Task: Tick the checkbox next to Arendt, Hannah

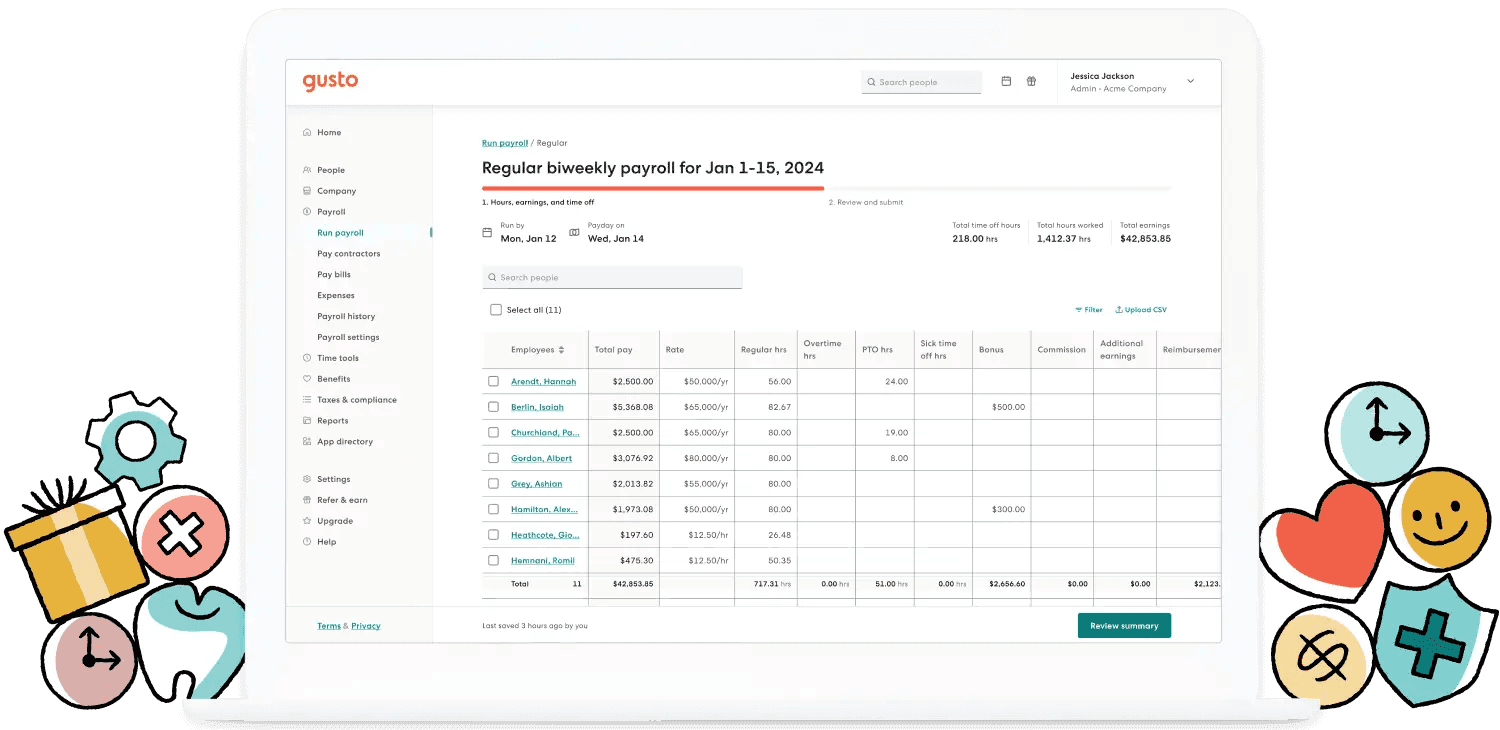Action: click(493, 381)
